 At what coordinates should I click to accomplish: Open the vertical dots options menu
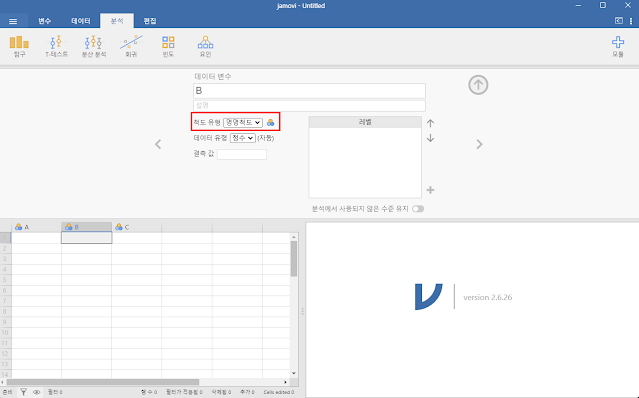631,21
